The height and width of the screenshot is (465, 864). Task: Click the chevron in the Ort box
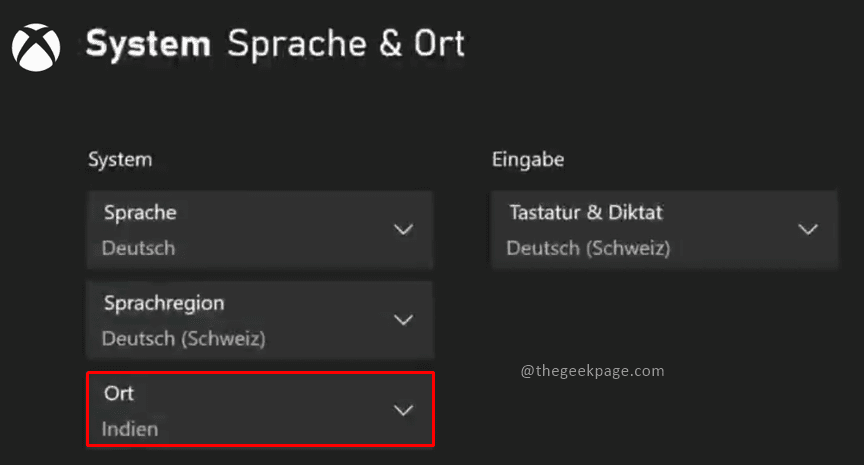click(x=403, y=410)
